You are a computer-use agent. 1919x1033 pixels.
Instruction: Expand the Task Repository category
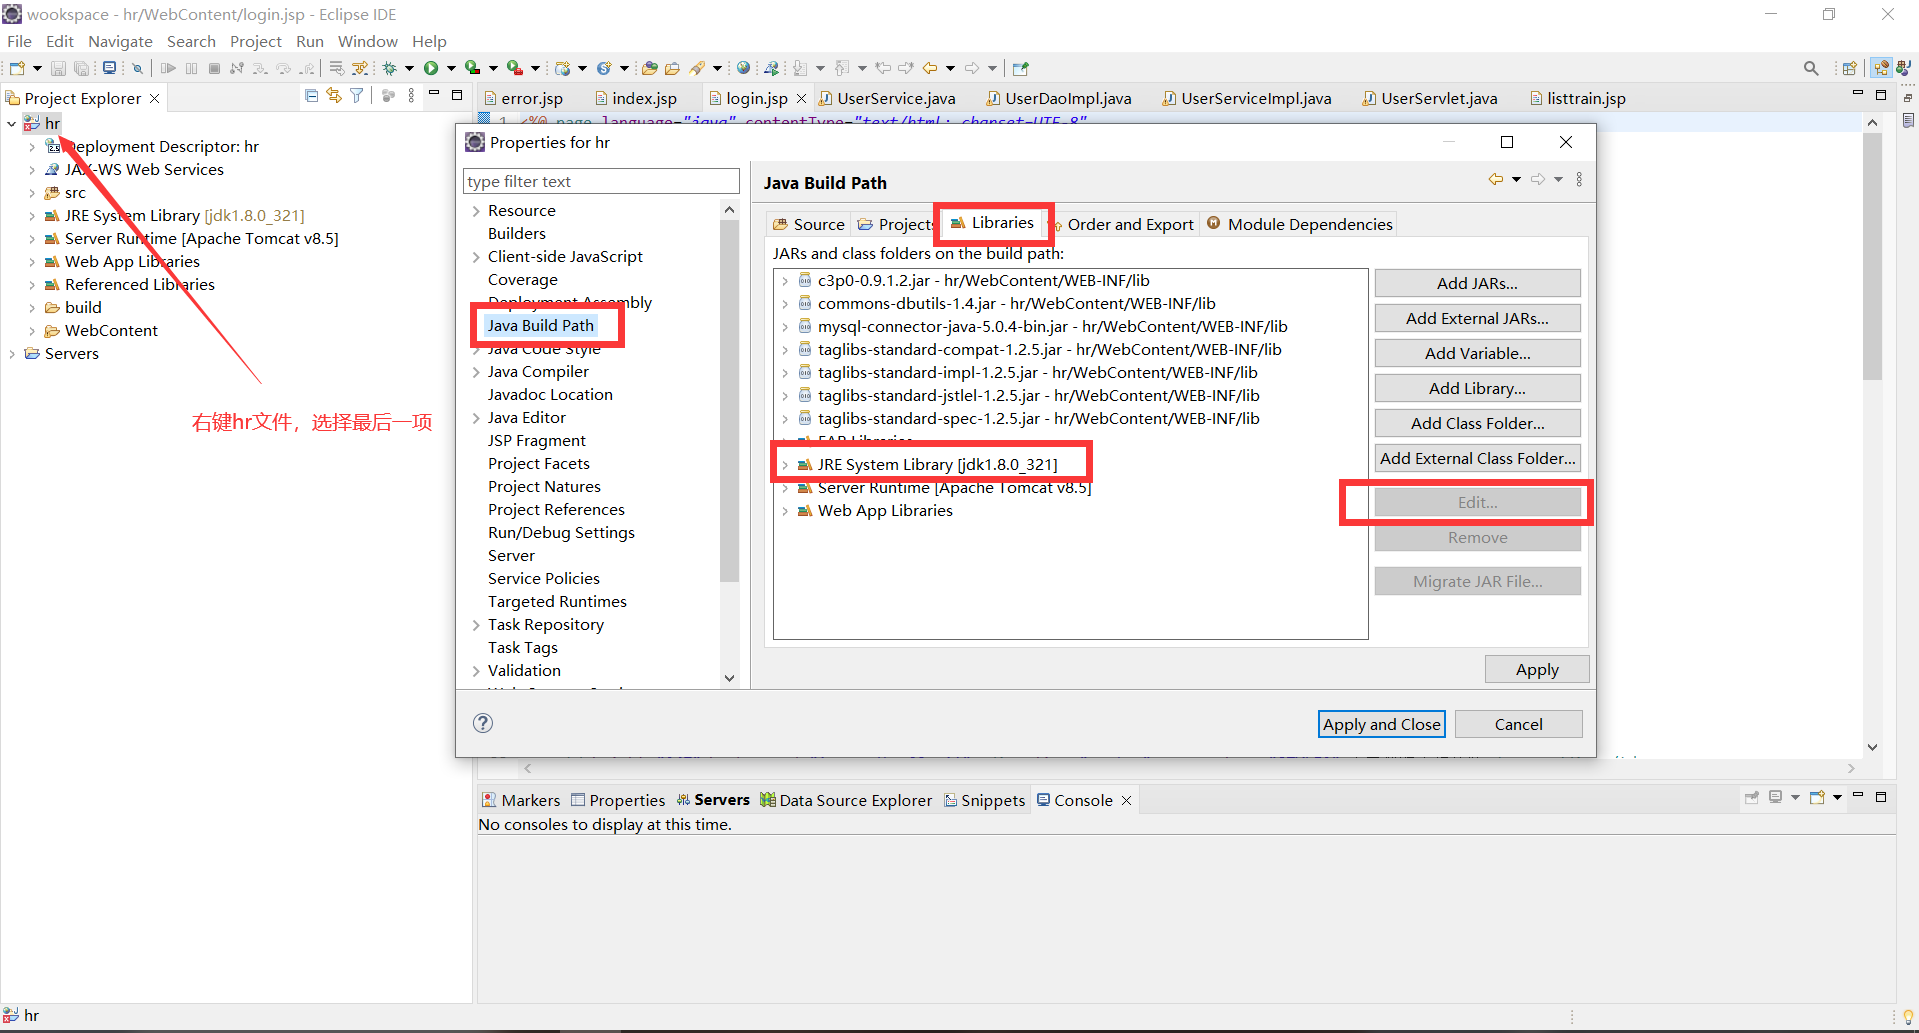[x=476, y=625]
